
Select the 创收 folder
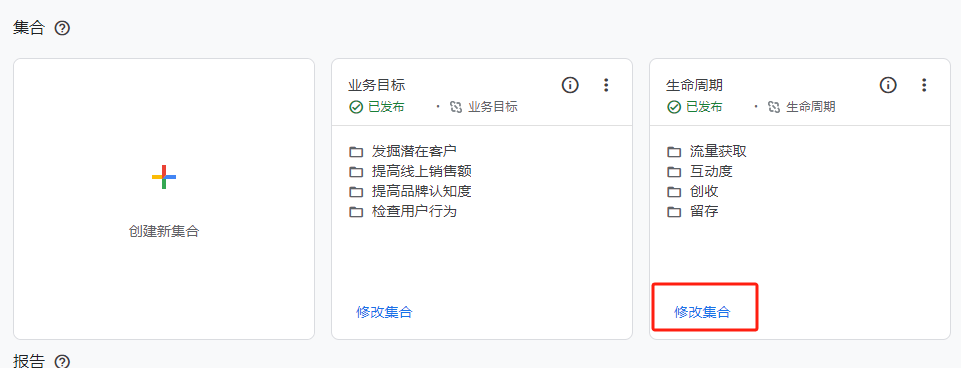click(x=693, y=191)
